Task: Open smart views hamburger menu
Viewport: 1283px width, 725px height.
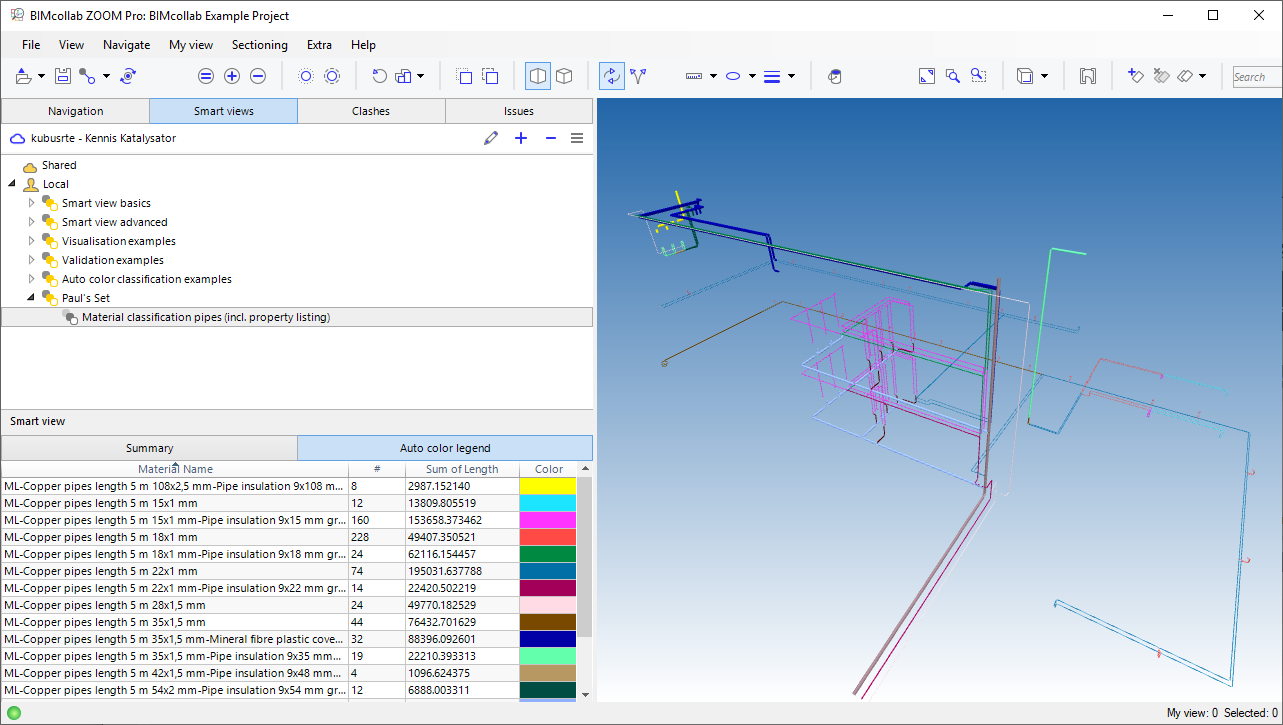Action: (x=577, y=138)
